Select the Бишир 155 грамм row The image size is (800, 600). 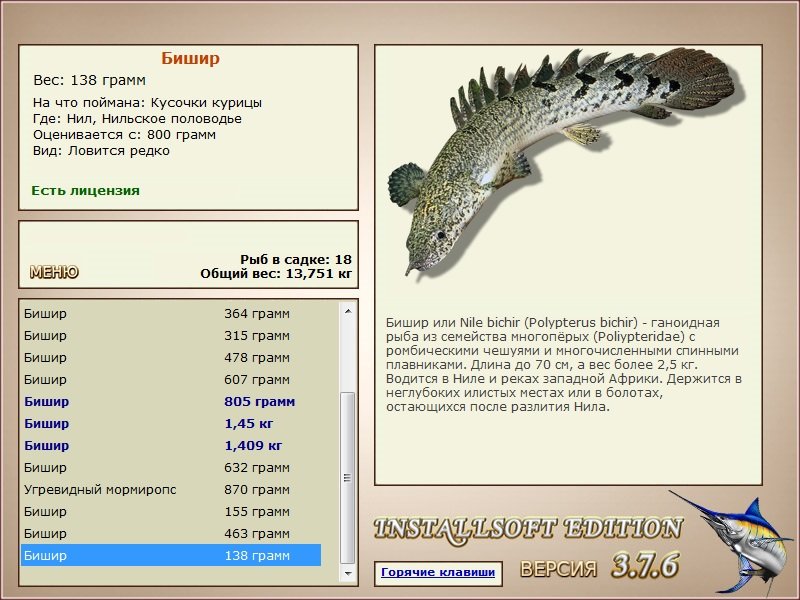pos(171,511)
